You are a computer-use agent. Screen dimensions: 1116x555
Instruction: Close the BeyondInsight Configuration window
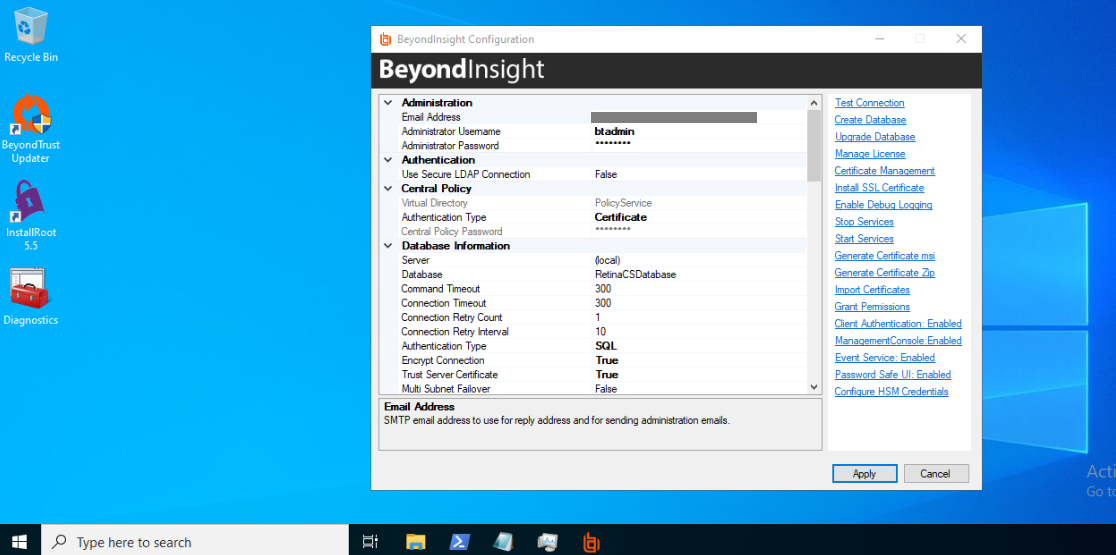(x=961, y=39)
